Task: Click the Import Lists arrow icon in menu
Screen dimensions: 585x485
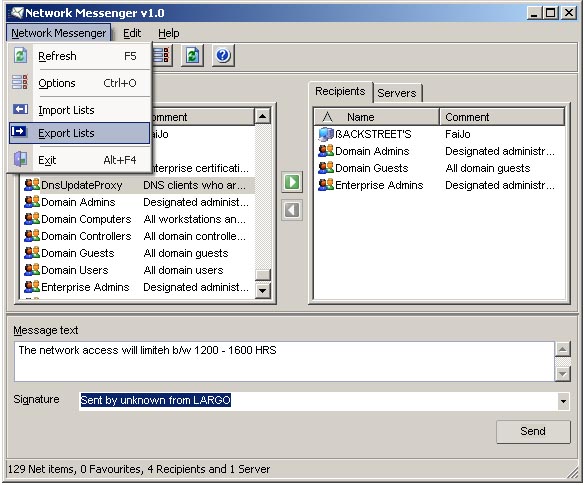Action: 21,109
